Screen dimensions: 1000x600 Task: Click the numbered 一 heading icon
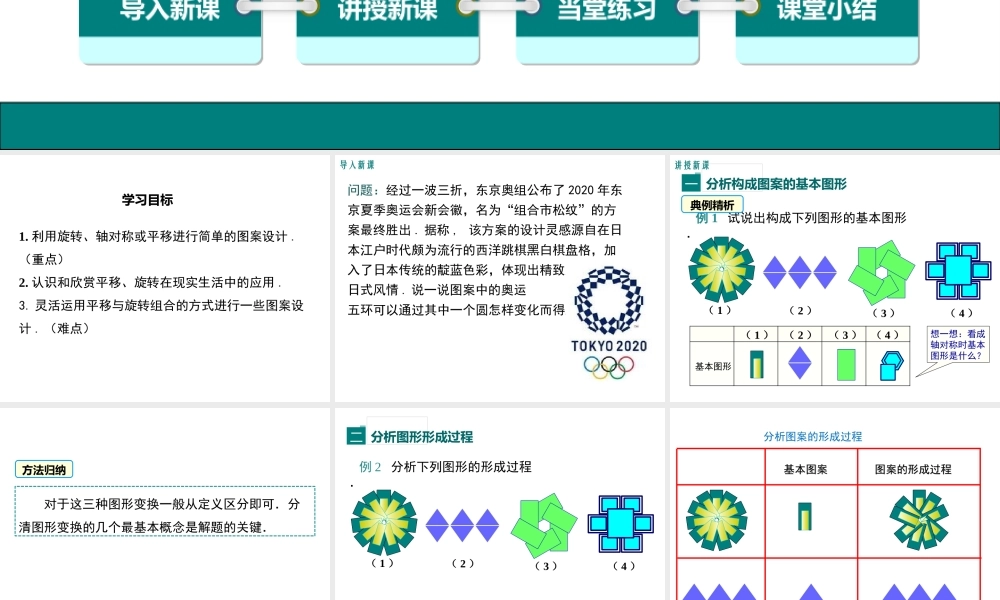click(691, 184)
